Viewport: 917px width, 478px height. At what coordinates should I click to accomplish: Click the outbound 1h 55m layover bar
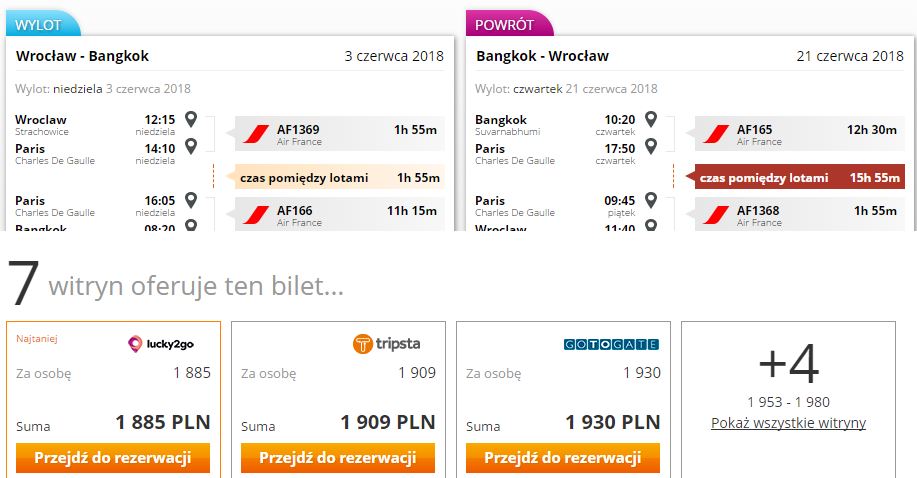pyautogui.click(x=339, y=177)
